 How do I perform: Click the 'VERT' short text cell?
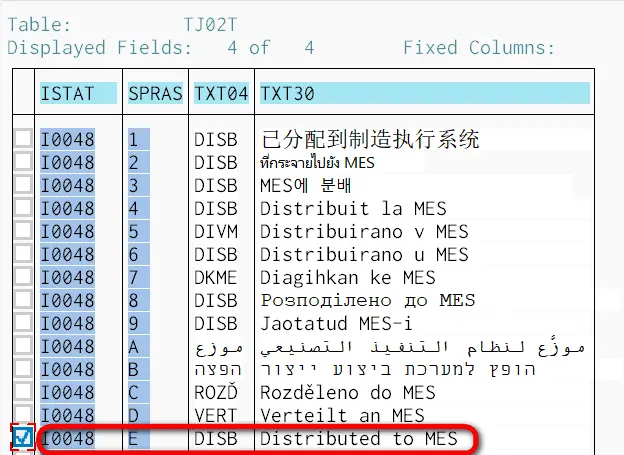216,416
